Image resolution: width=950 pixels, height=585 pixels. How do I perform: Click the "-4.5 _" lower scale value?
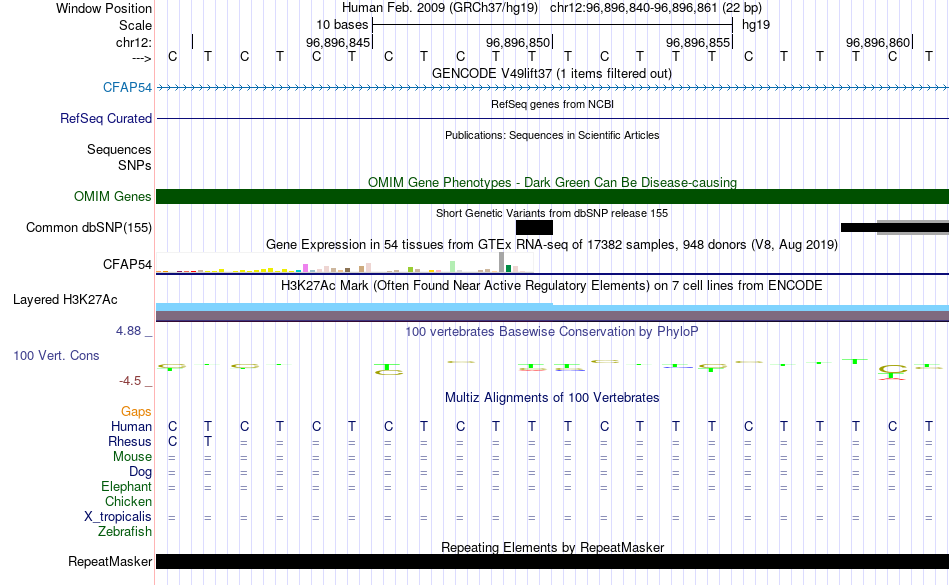pyautogui.click(x=135, y=380)
